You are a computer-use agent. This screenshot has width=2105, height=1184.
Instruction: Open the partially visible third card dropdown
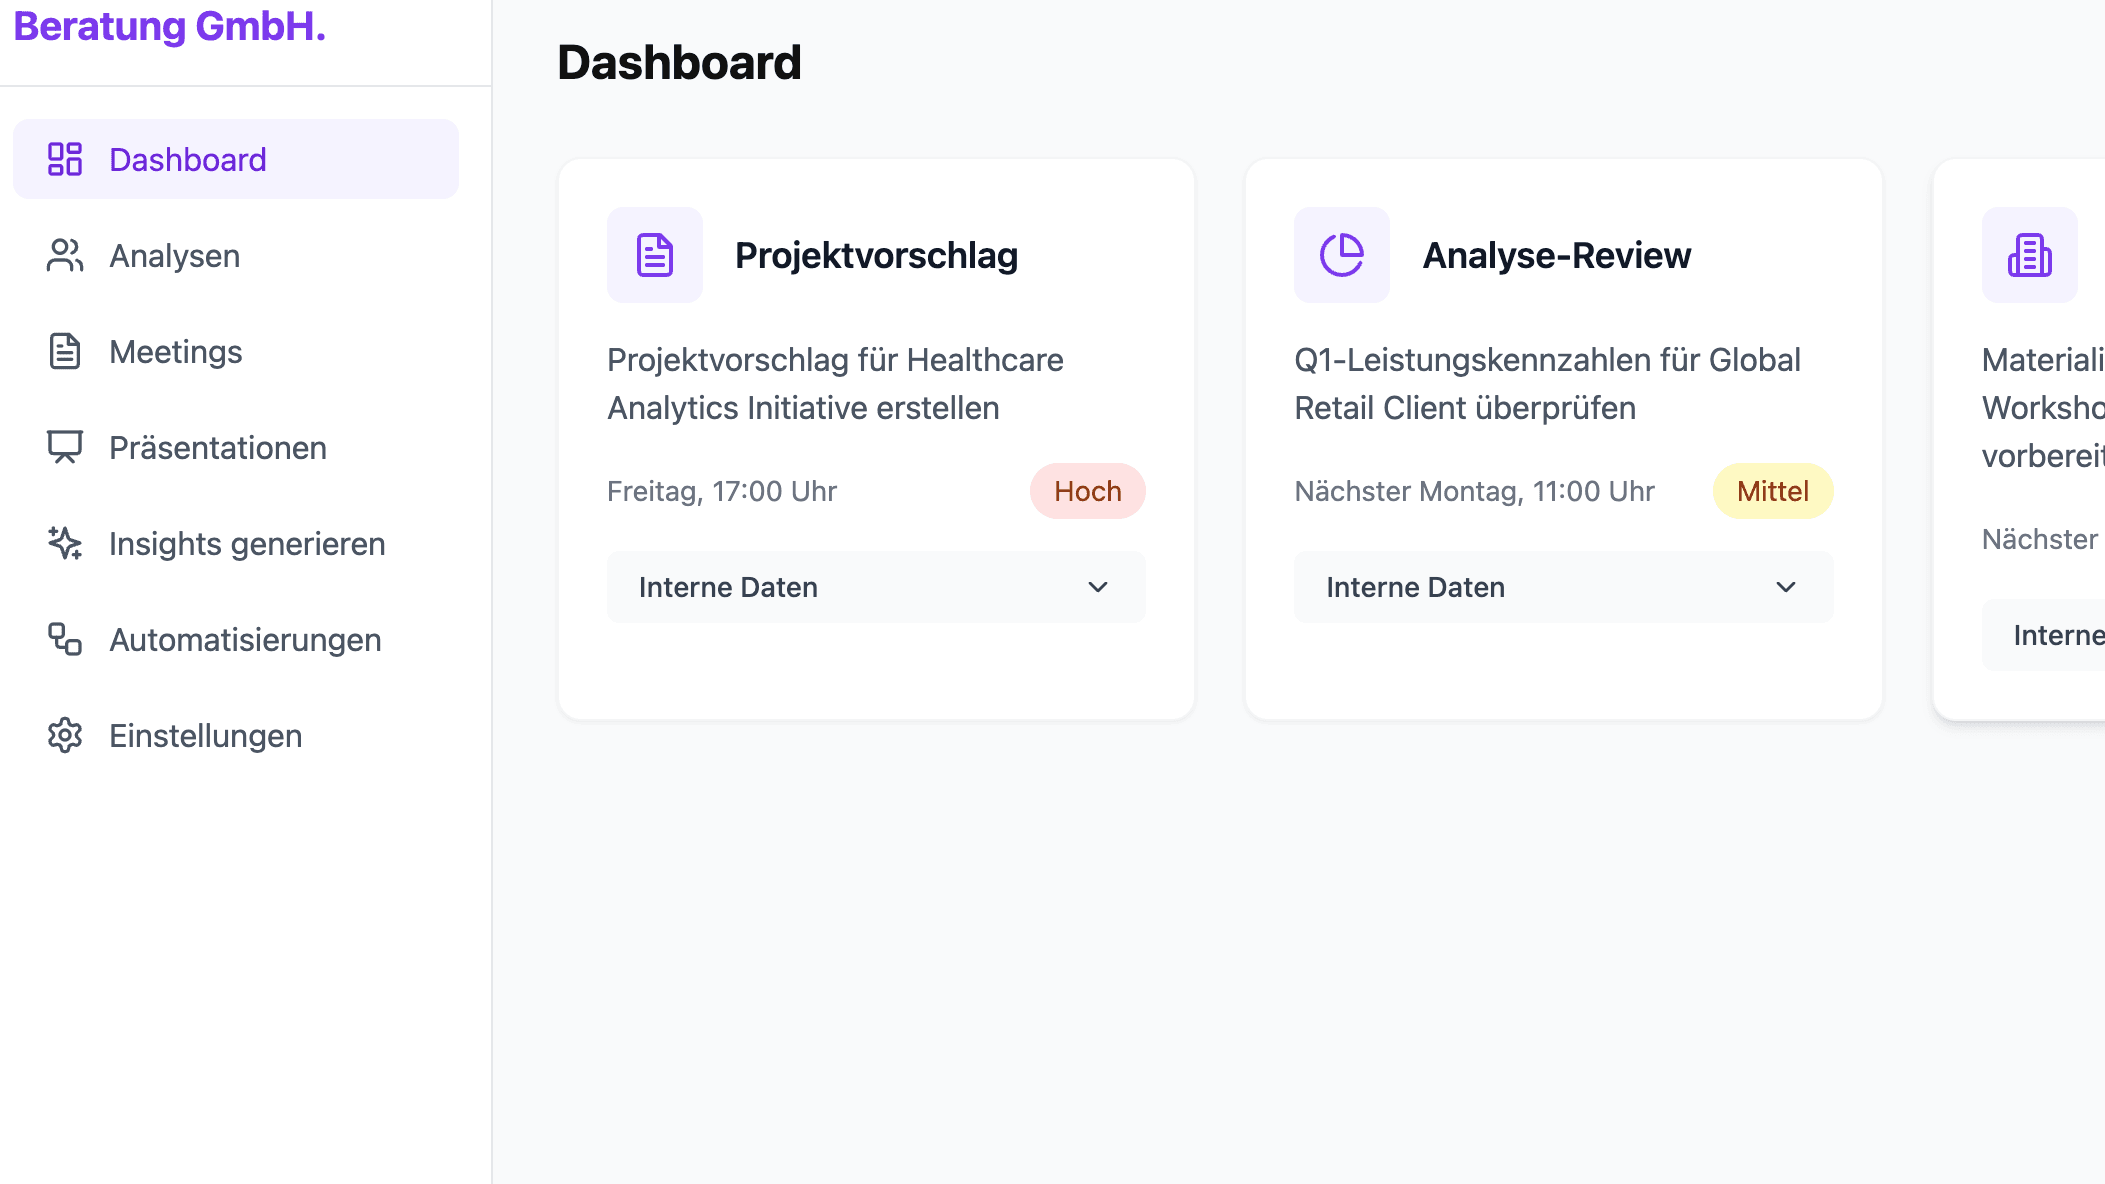coord(2045,635)
